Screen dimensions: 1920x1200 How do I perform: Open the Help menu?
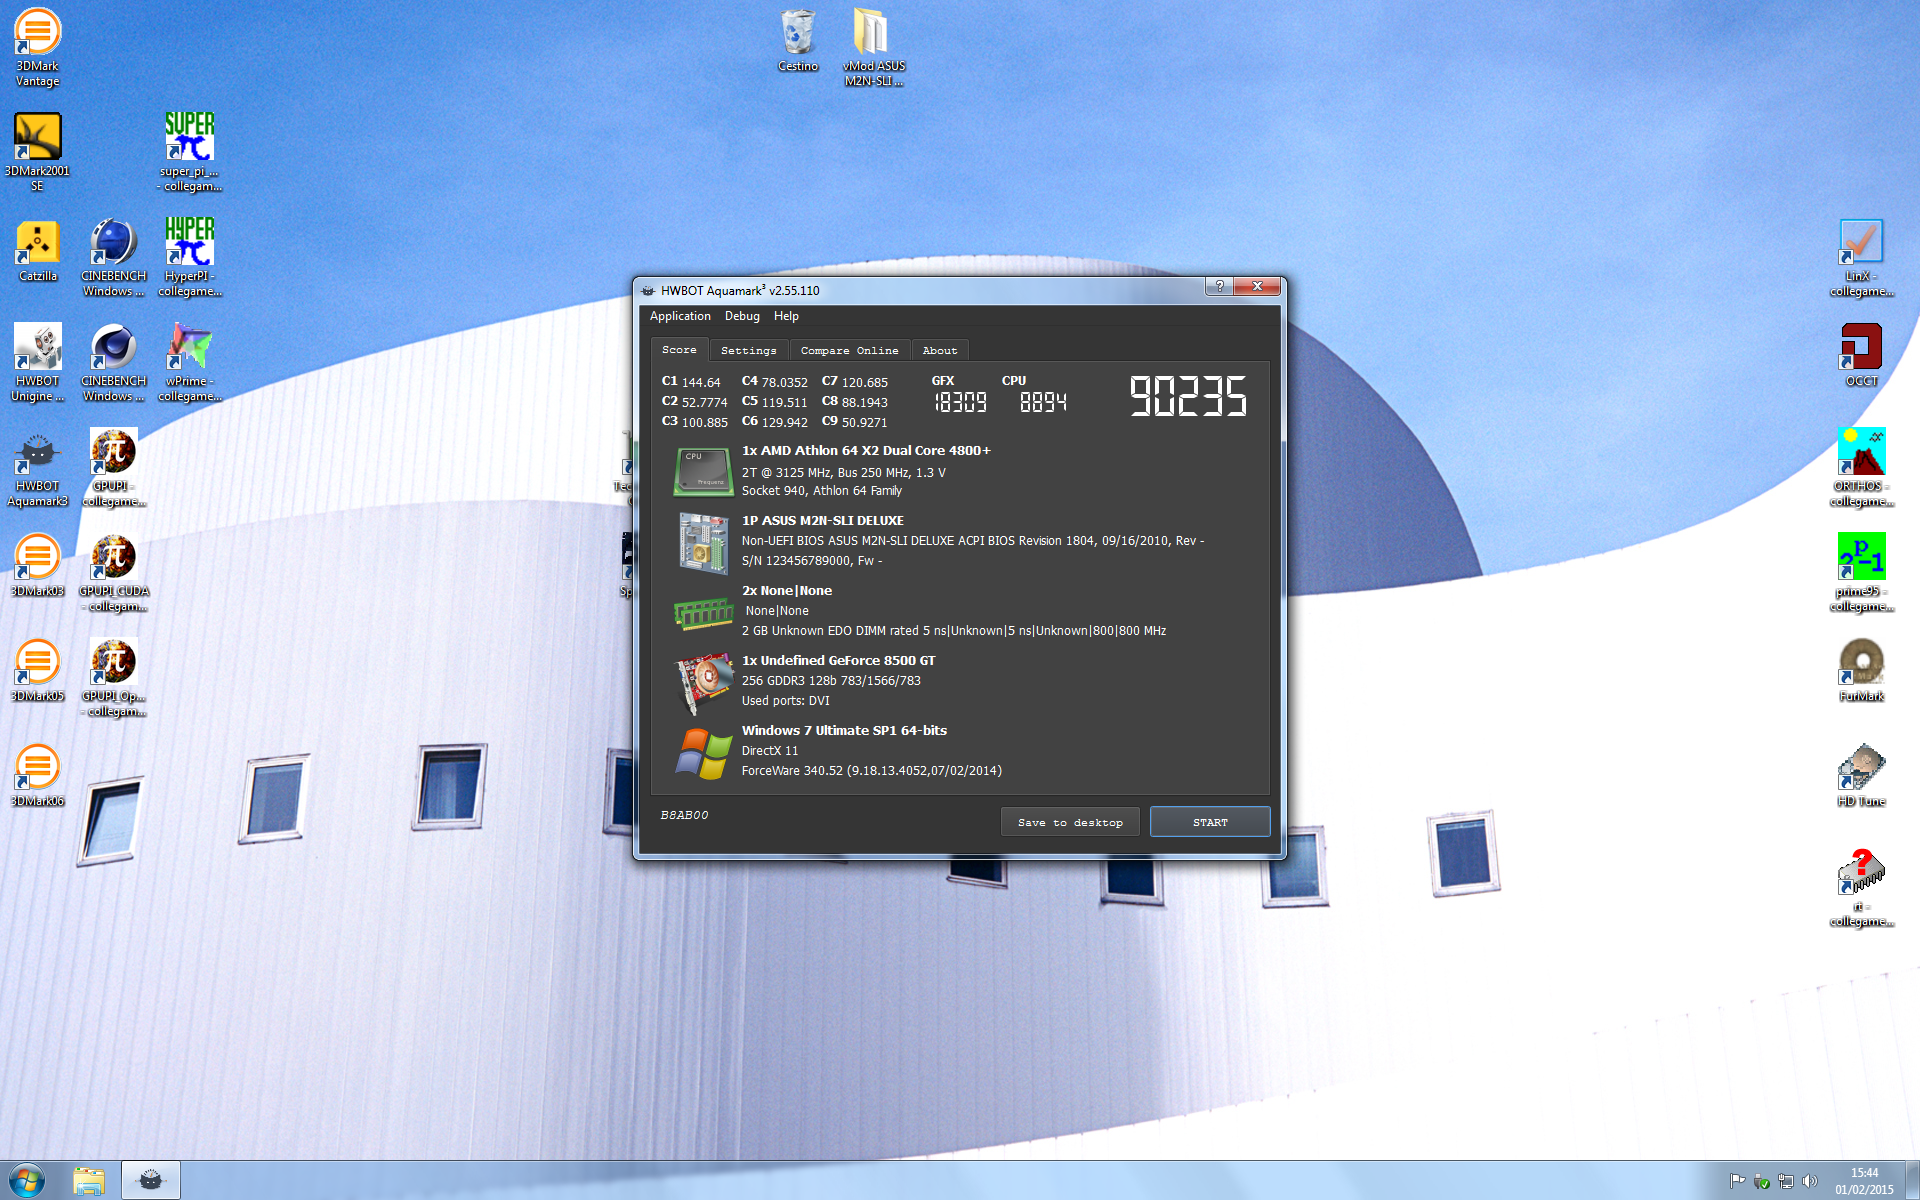(x=786, y=316)
